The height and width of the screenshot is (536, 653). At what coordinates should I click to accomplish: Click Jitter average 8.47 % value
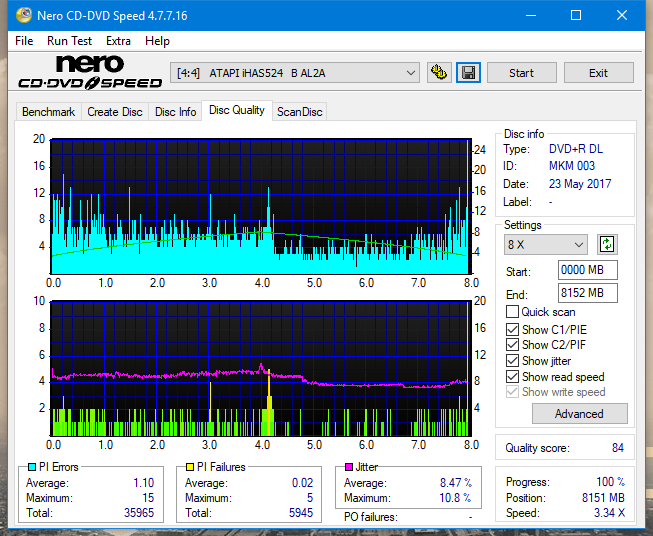tap(456, 483)
